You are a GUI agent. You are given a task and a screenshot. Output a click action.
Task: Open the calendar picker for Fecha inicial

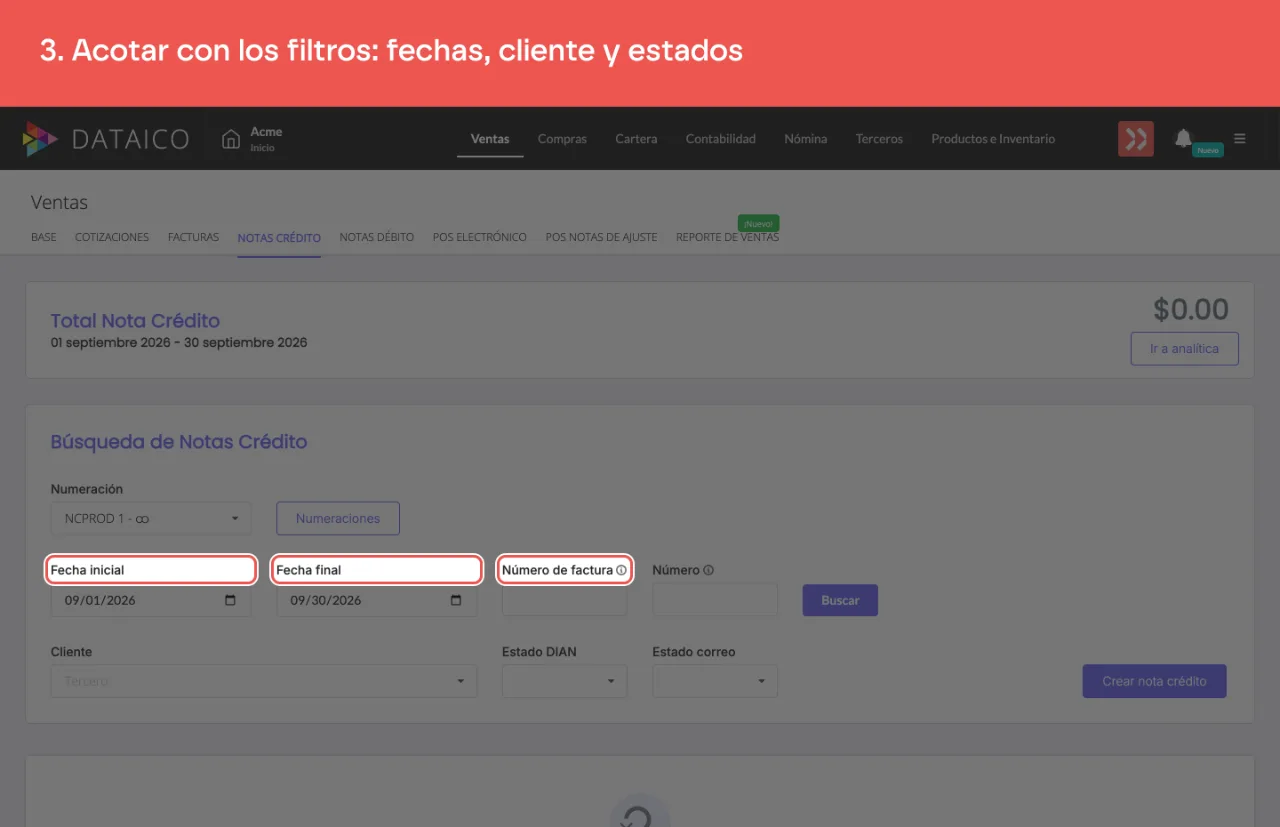231,600
